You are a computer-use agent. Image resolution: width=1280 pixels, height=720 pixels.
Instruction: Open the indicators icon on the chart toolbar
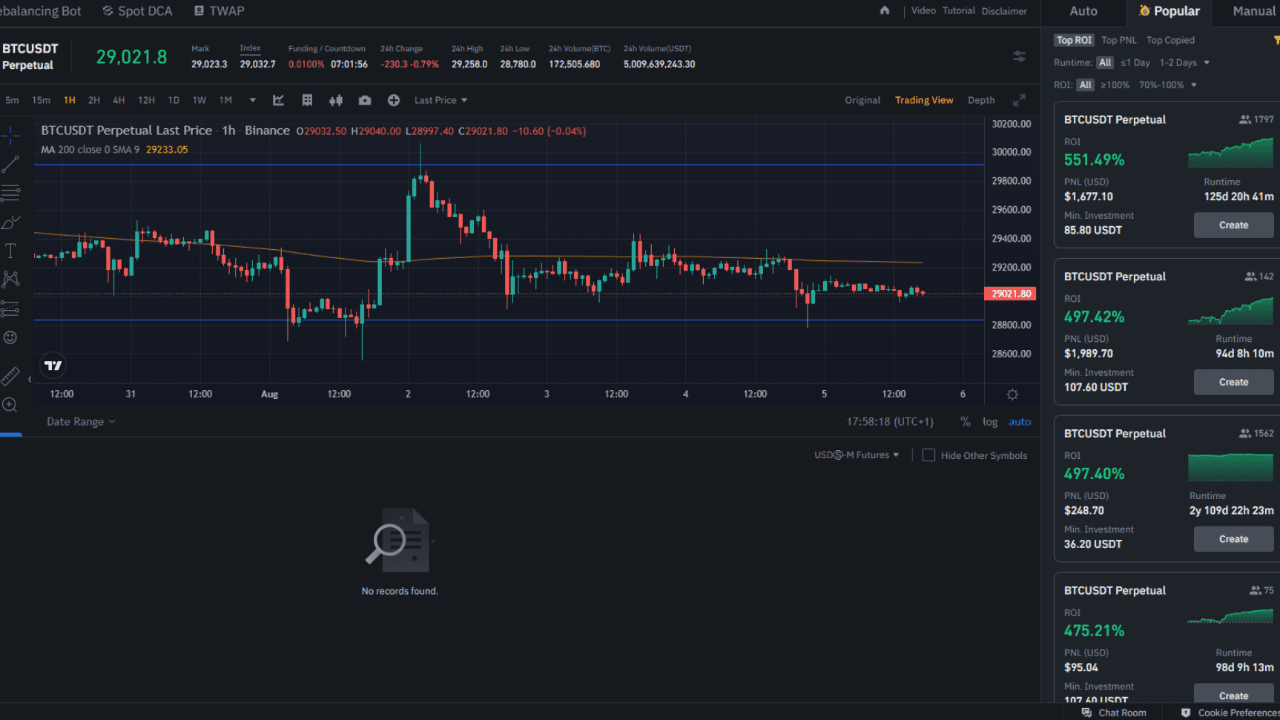tap(277, 99)
